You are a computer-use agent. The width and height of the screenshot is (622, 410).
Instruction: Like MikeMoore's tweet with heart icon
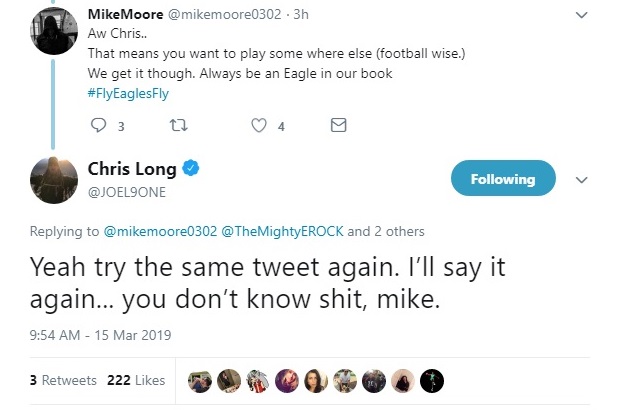click(259, 126)
